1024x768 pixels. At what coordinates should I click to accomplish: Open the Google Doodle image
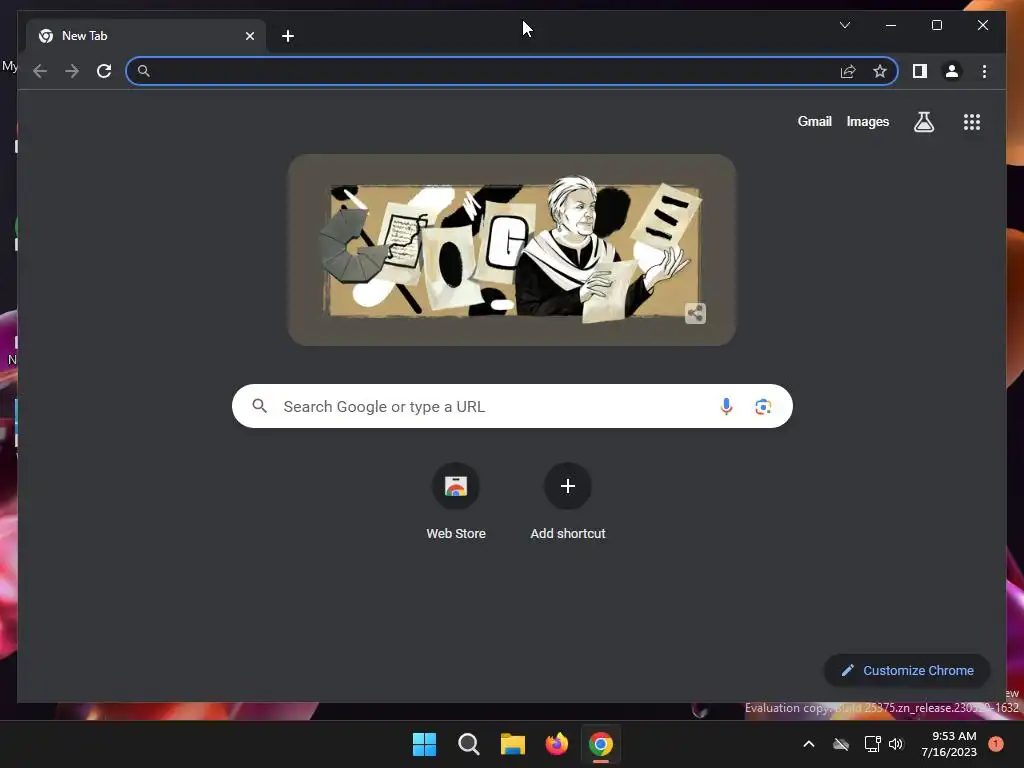tap(512, 250)
